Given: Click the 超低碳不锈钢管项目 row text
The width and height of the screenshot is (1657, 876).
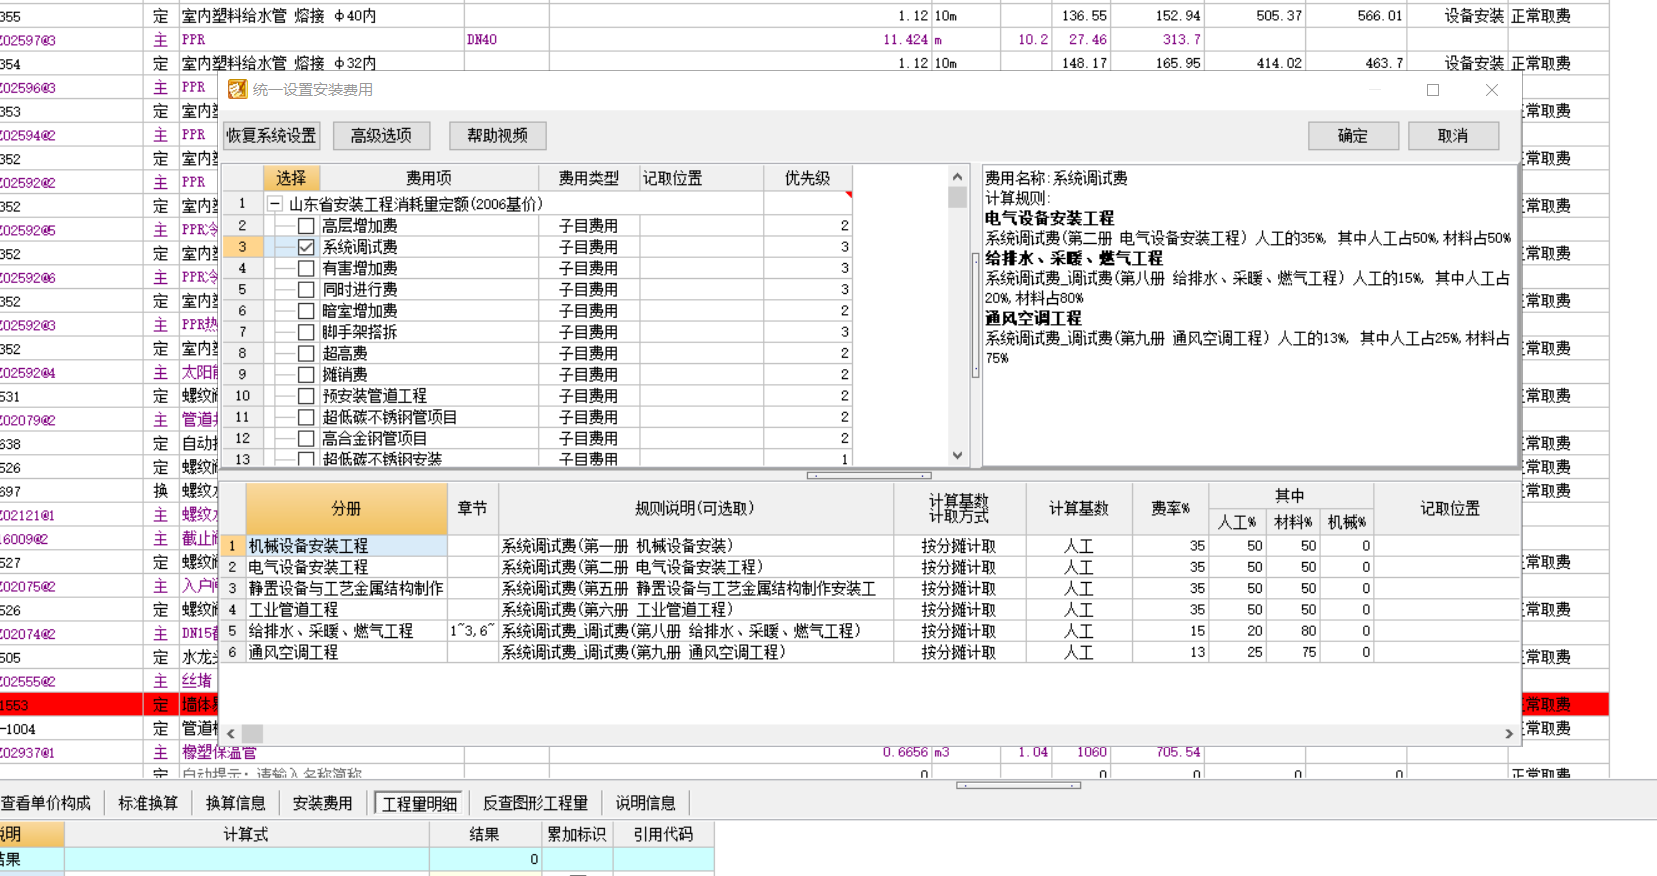Looking at the screenshot, I should tap(389, 417).
